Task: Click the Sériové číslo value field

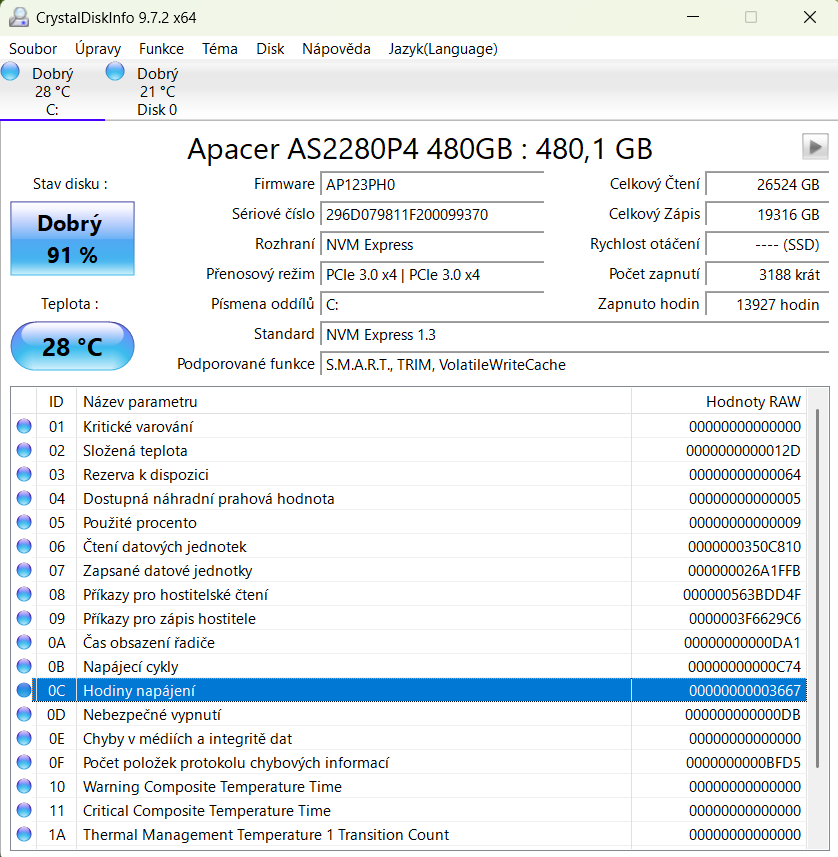Action: pyautogui.click(x=431, y=215)
